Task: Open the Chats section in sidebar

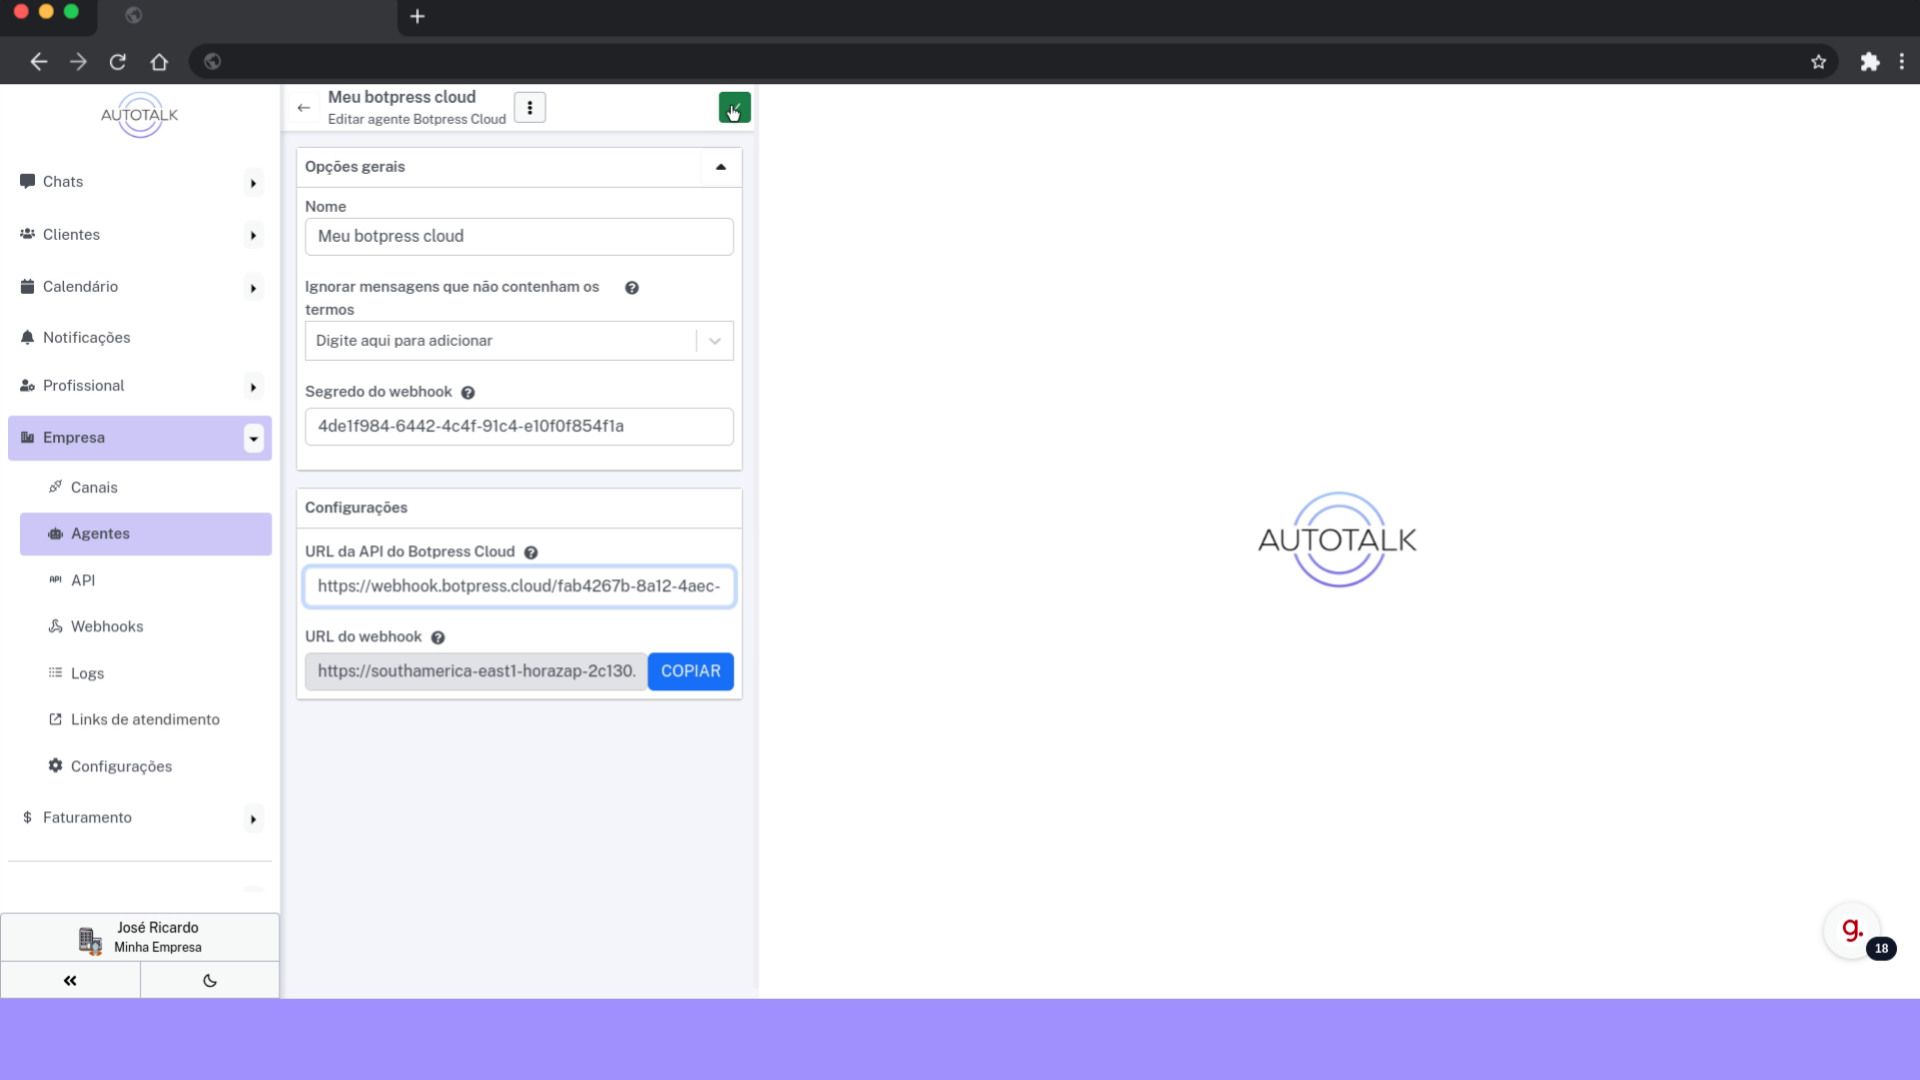Action: 63,182
